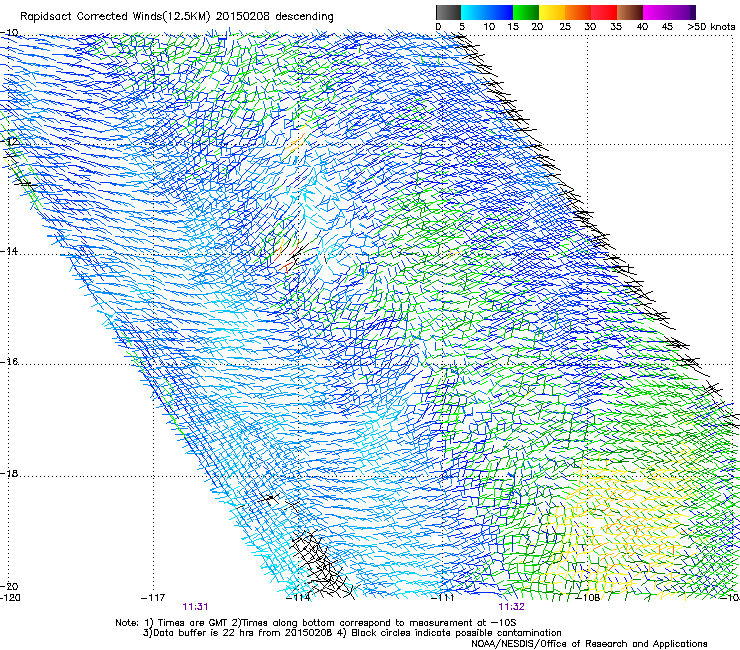Click the '-20' latitude axis label
Screen dimensions: 740x650
pyautogui.click(x=9, y=586)
